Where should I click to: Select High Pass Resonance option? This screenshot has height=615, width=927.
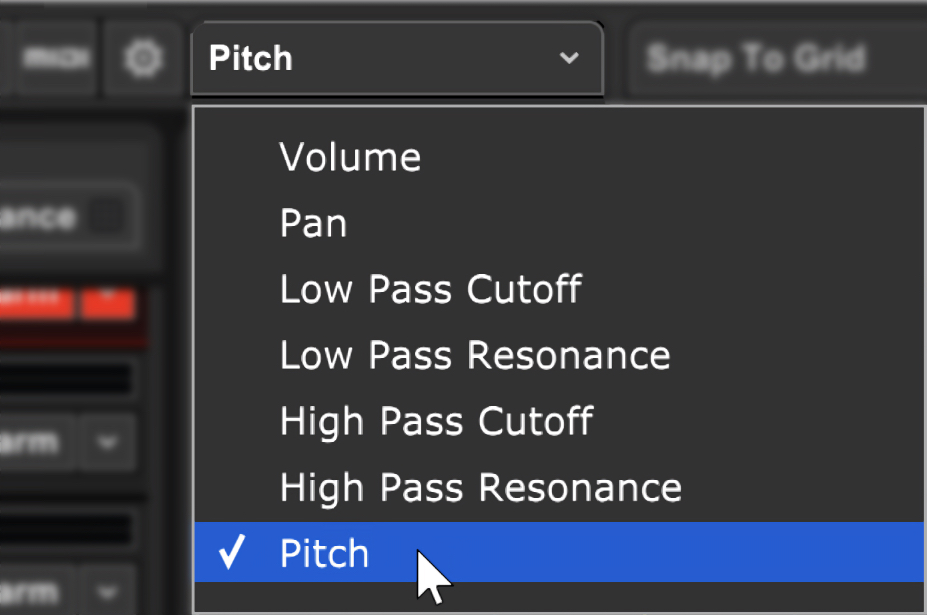(559, 488)
